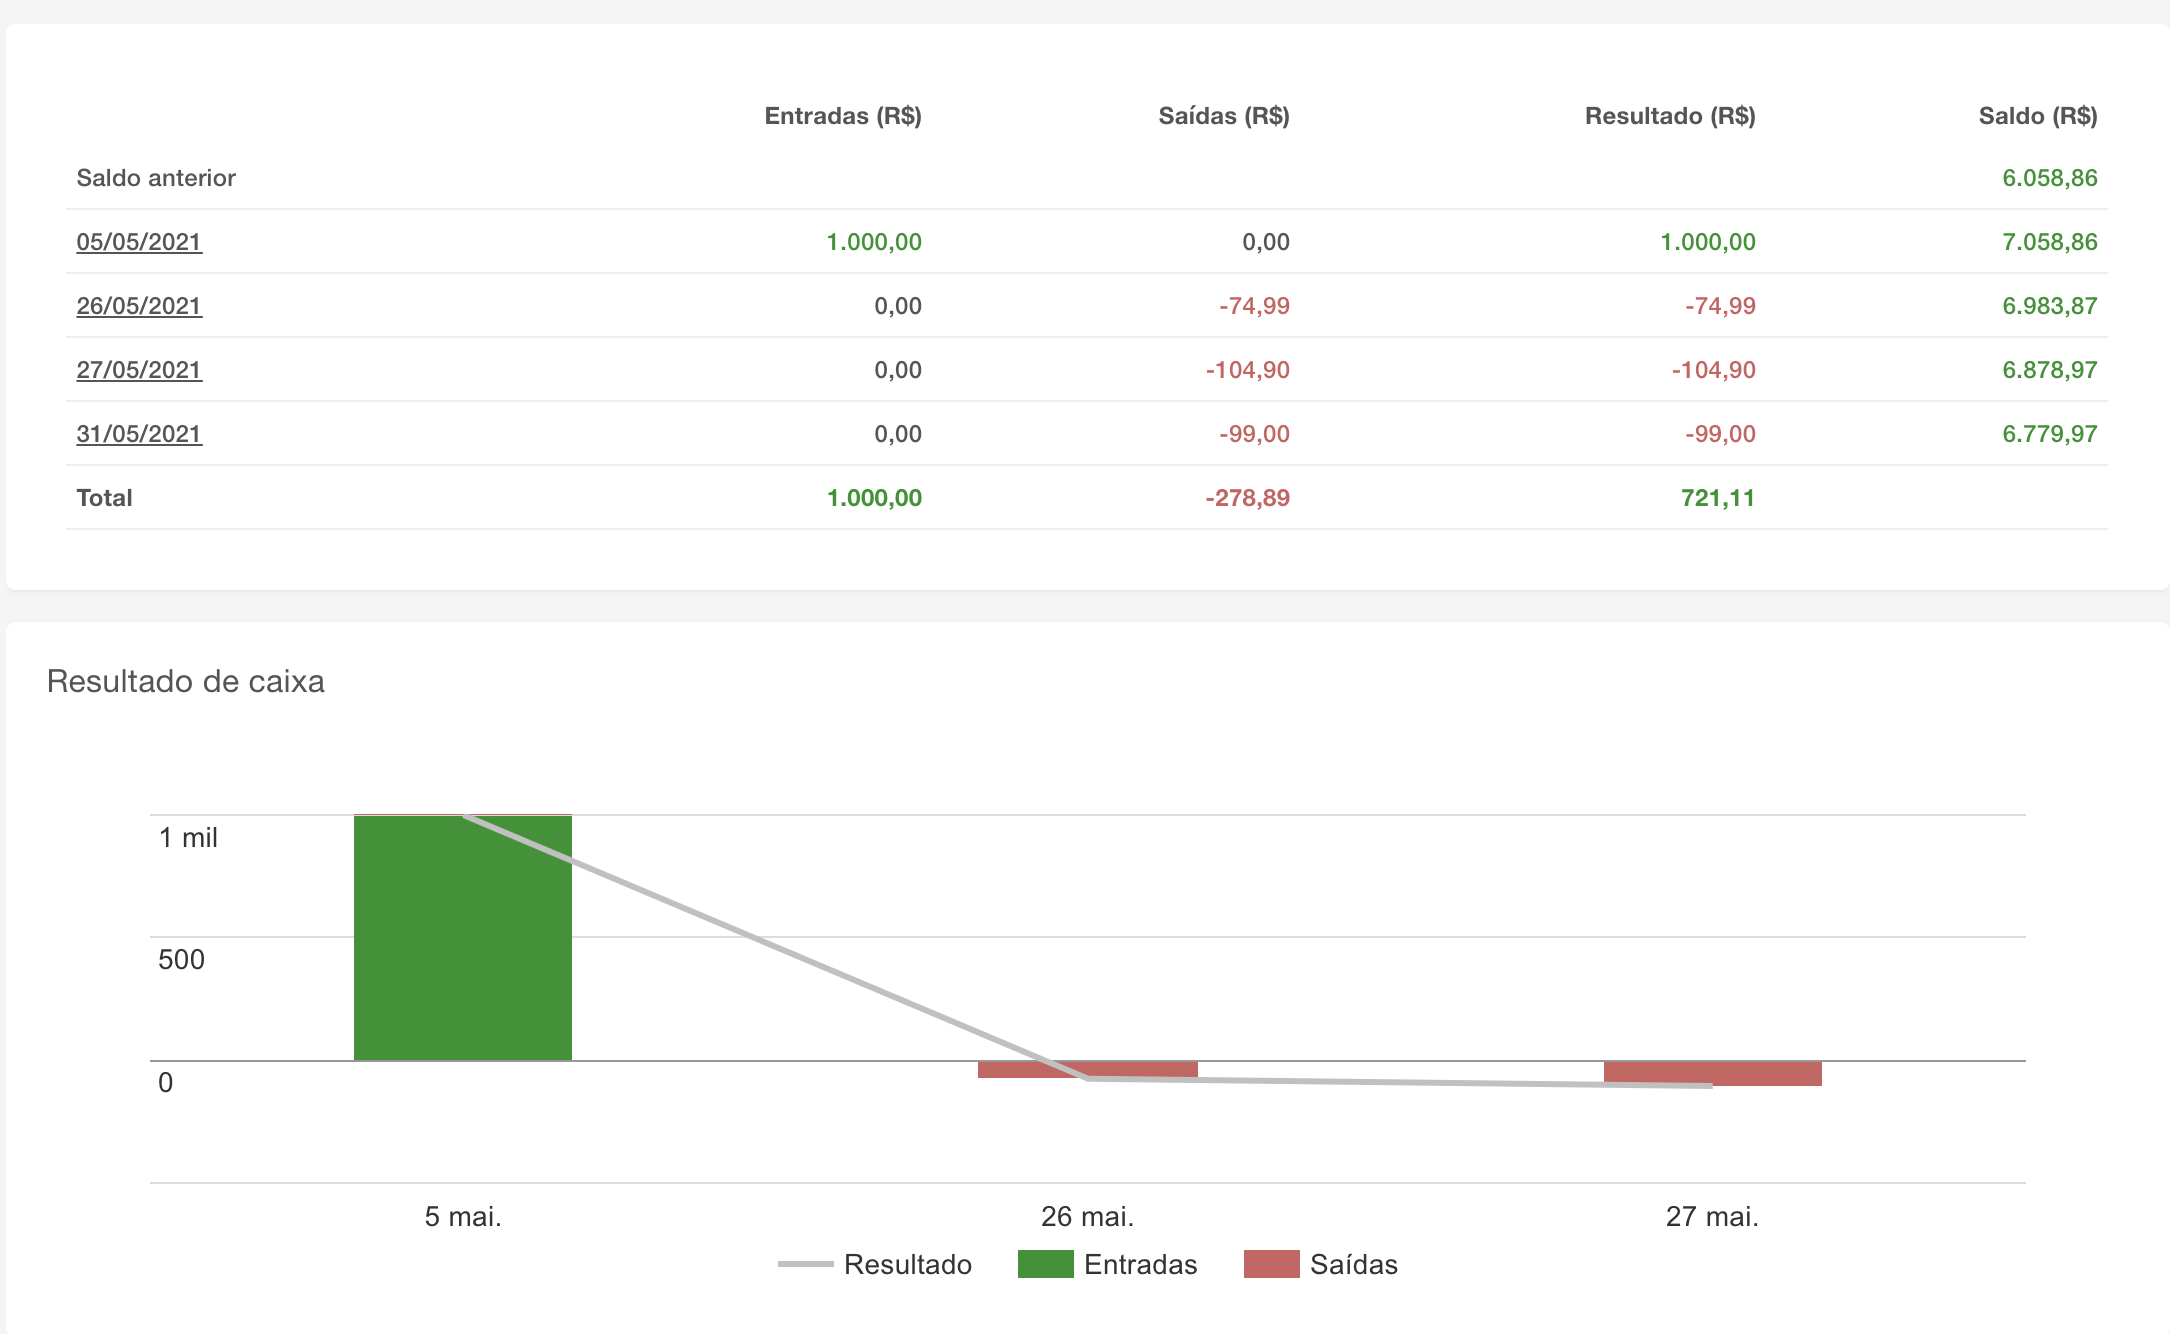Click the green Entradas legend swatch

pos(1045,1264)
